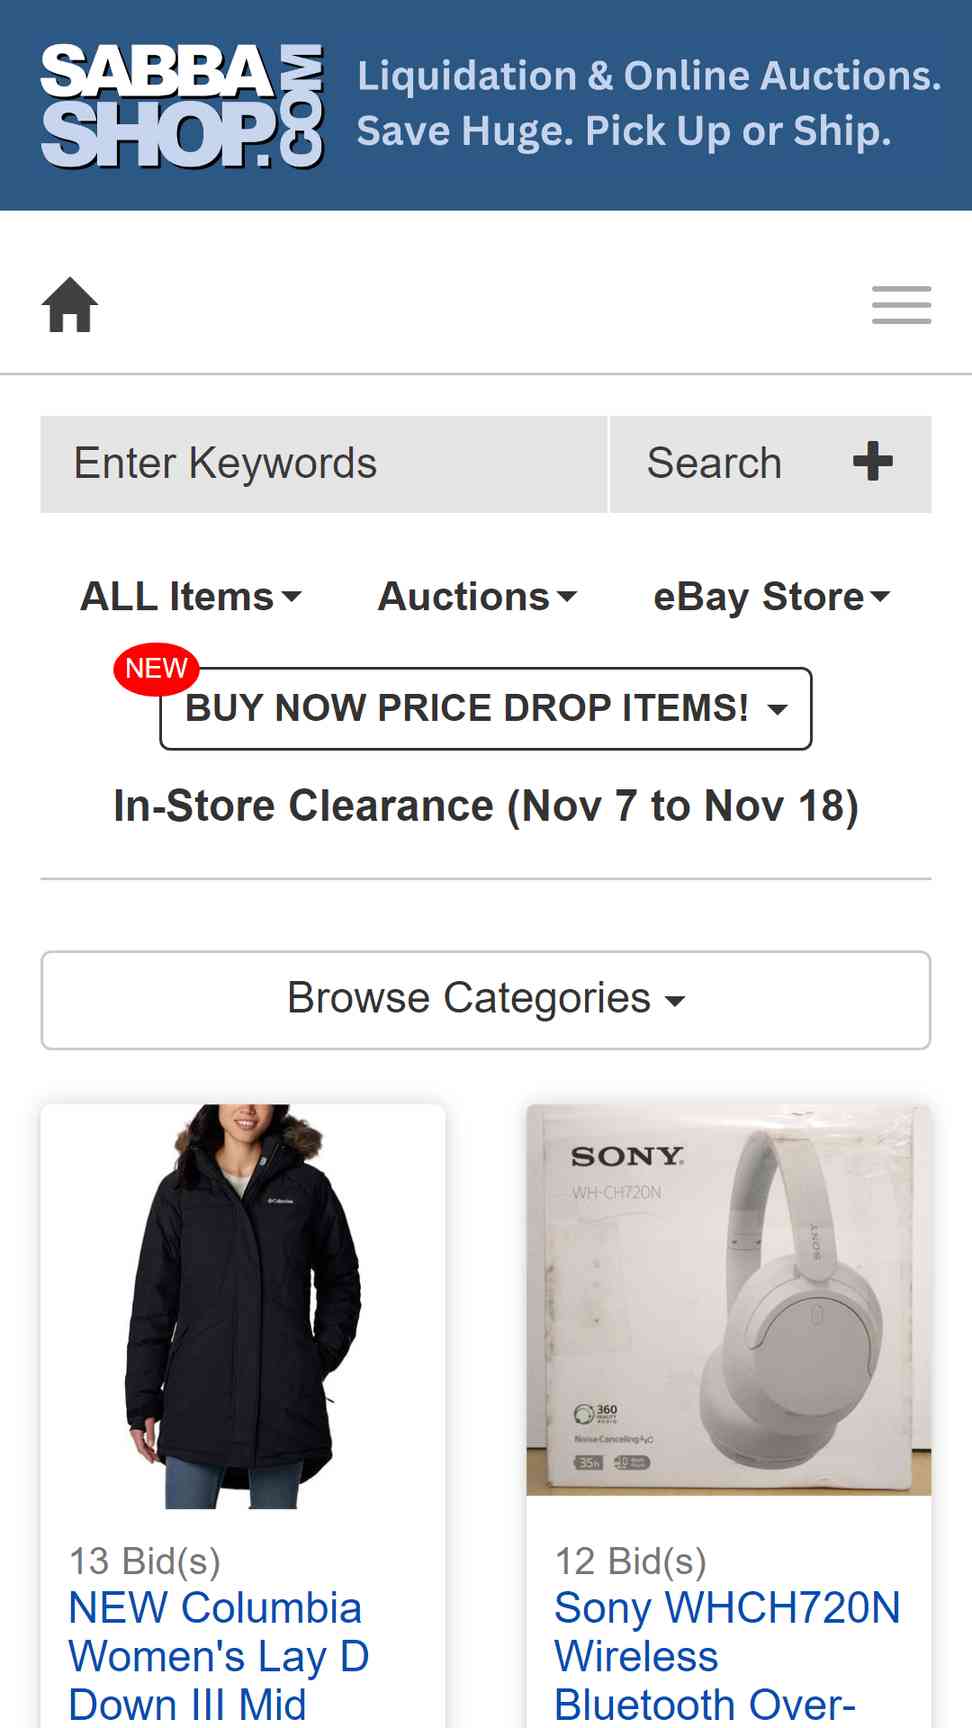Click the 13 Bid(s) label
The height and width of the screenshot is (1728, 972).
click(x=145, y=1561)
